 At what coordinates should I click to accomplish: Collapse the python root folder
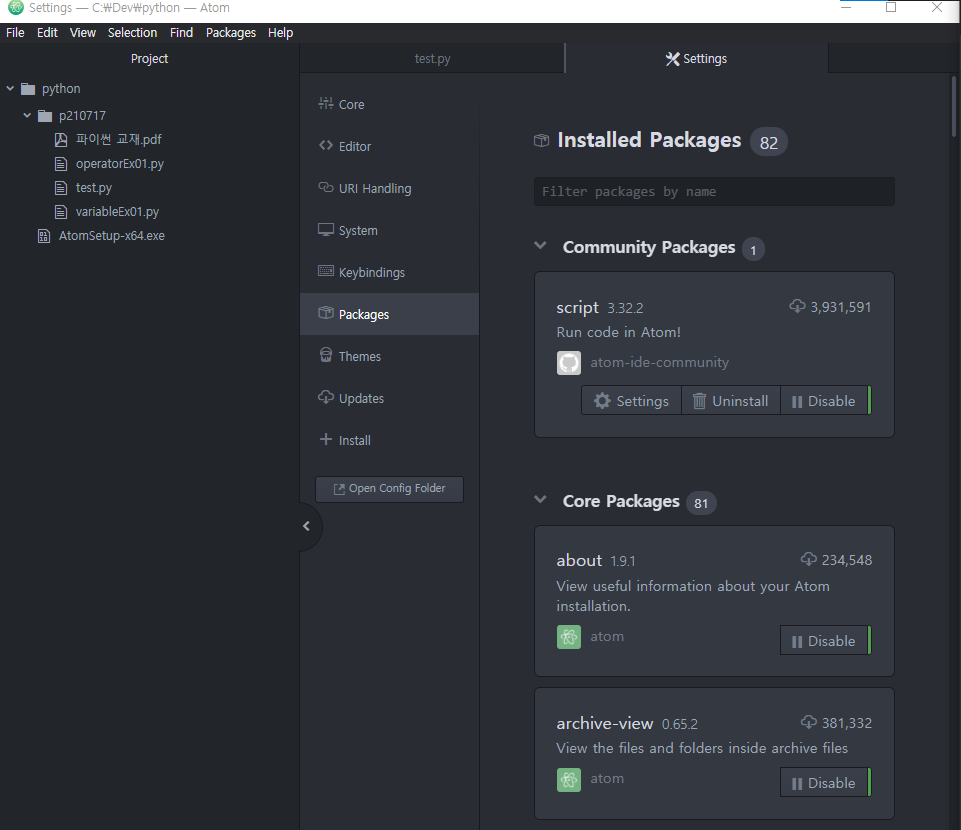click(x=10, y=88)
